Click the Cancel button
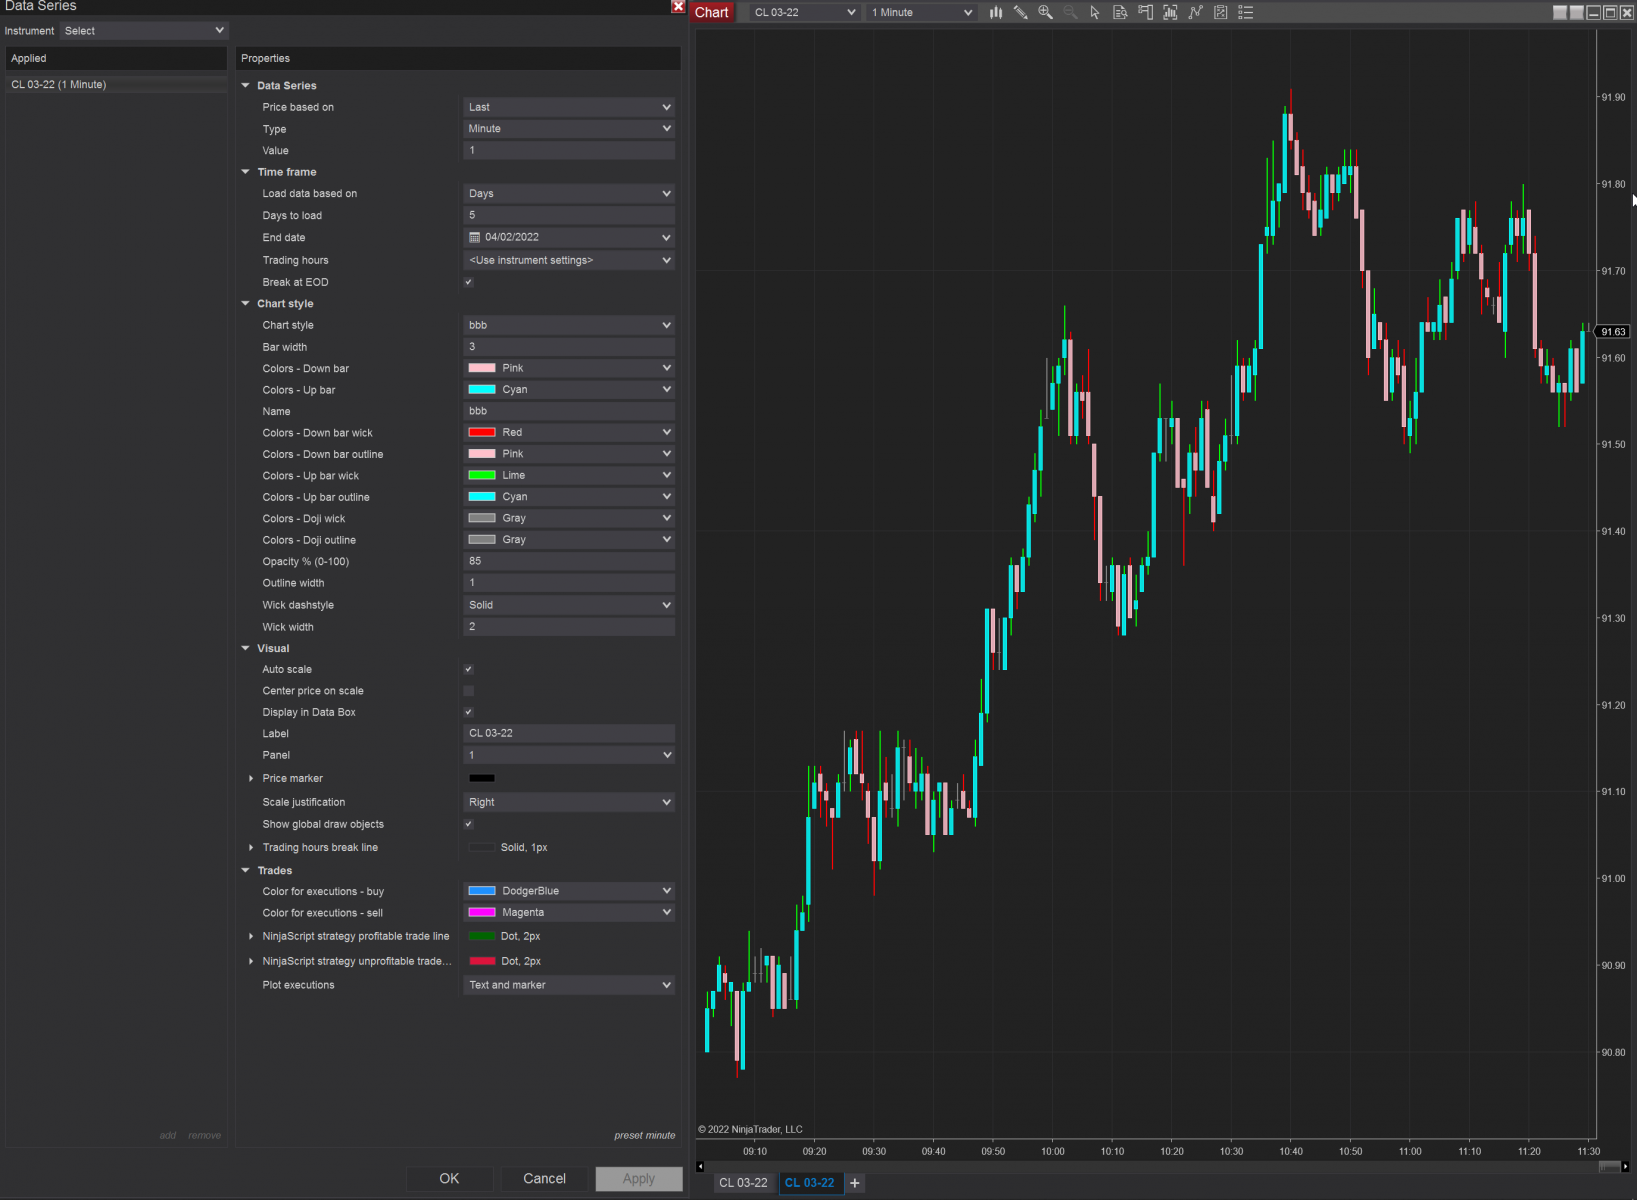Viewport: 1637px width, 1200px height. (x=544, y=1179)
